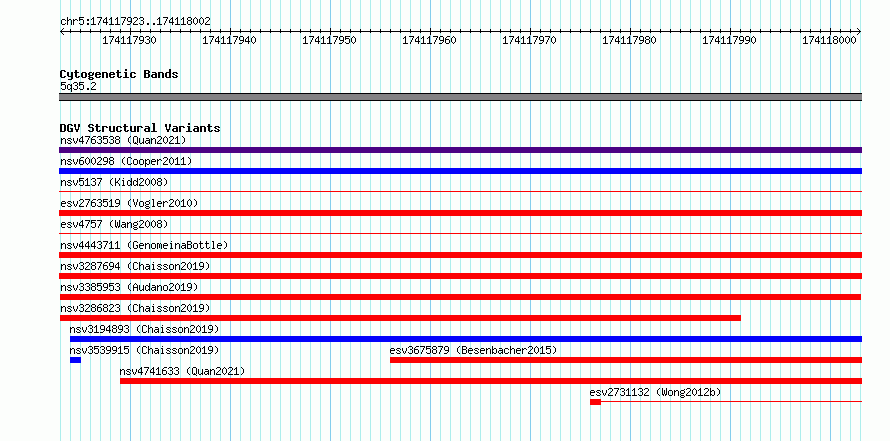
Task: Select the shorter red nsv3286823 bar
Action: (400, 318)
